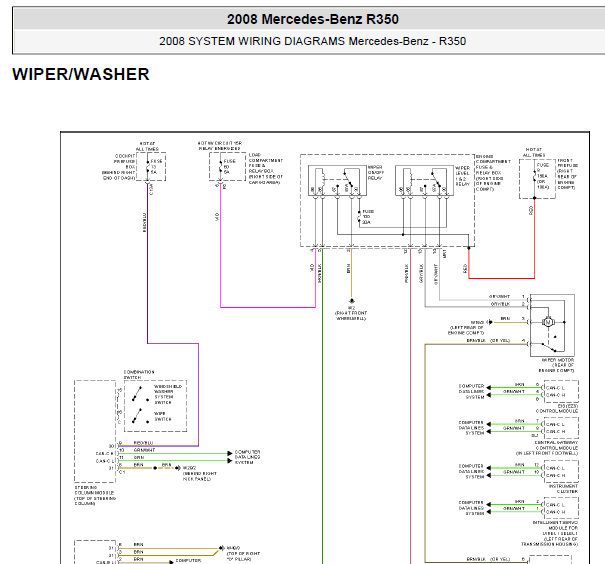
Task: Click the windshield washer switch contact symbol
Action: coord(140,394)
